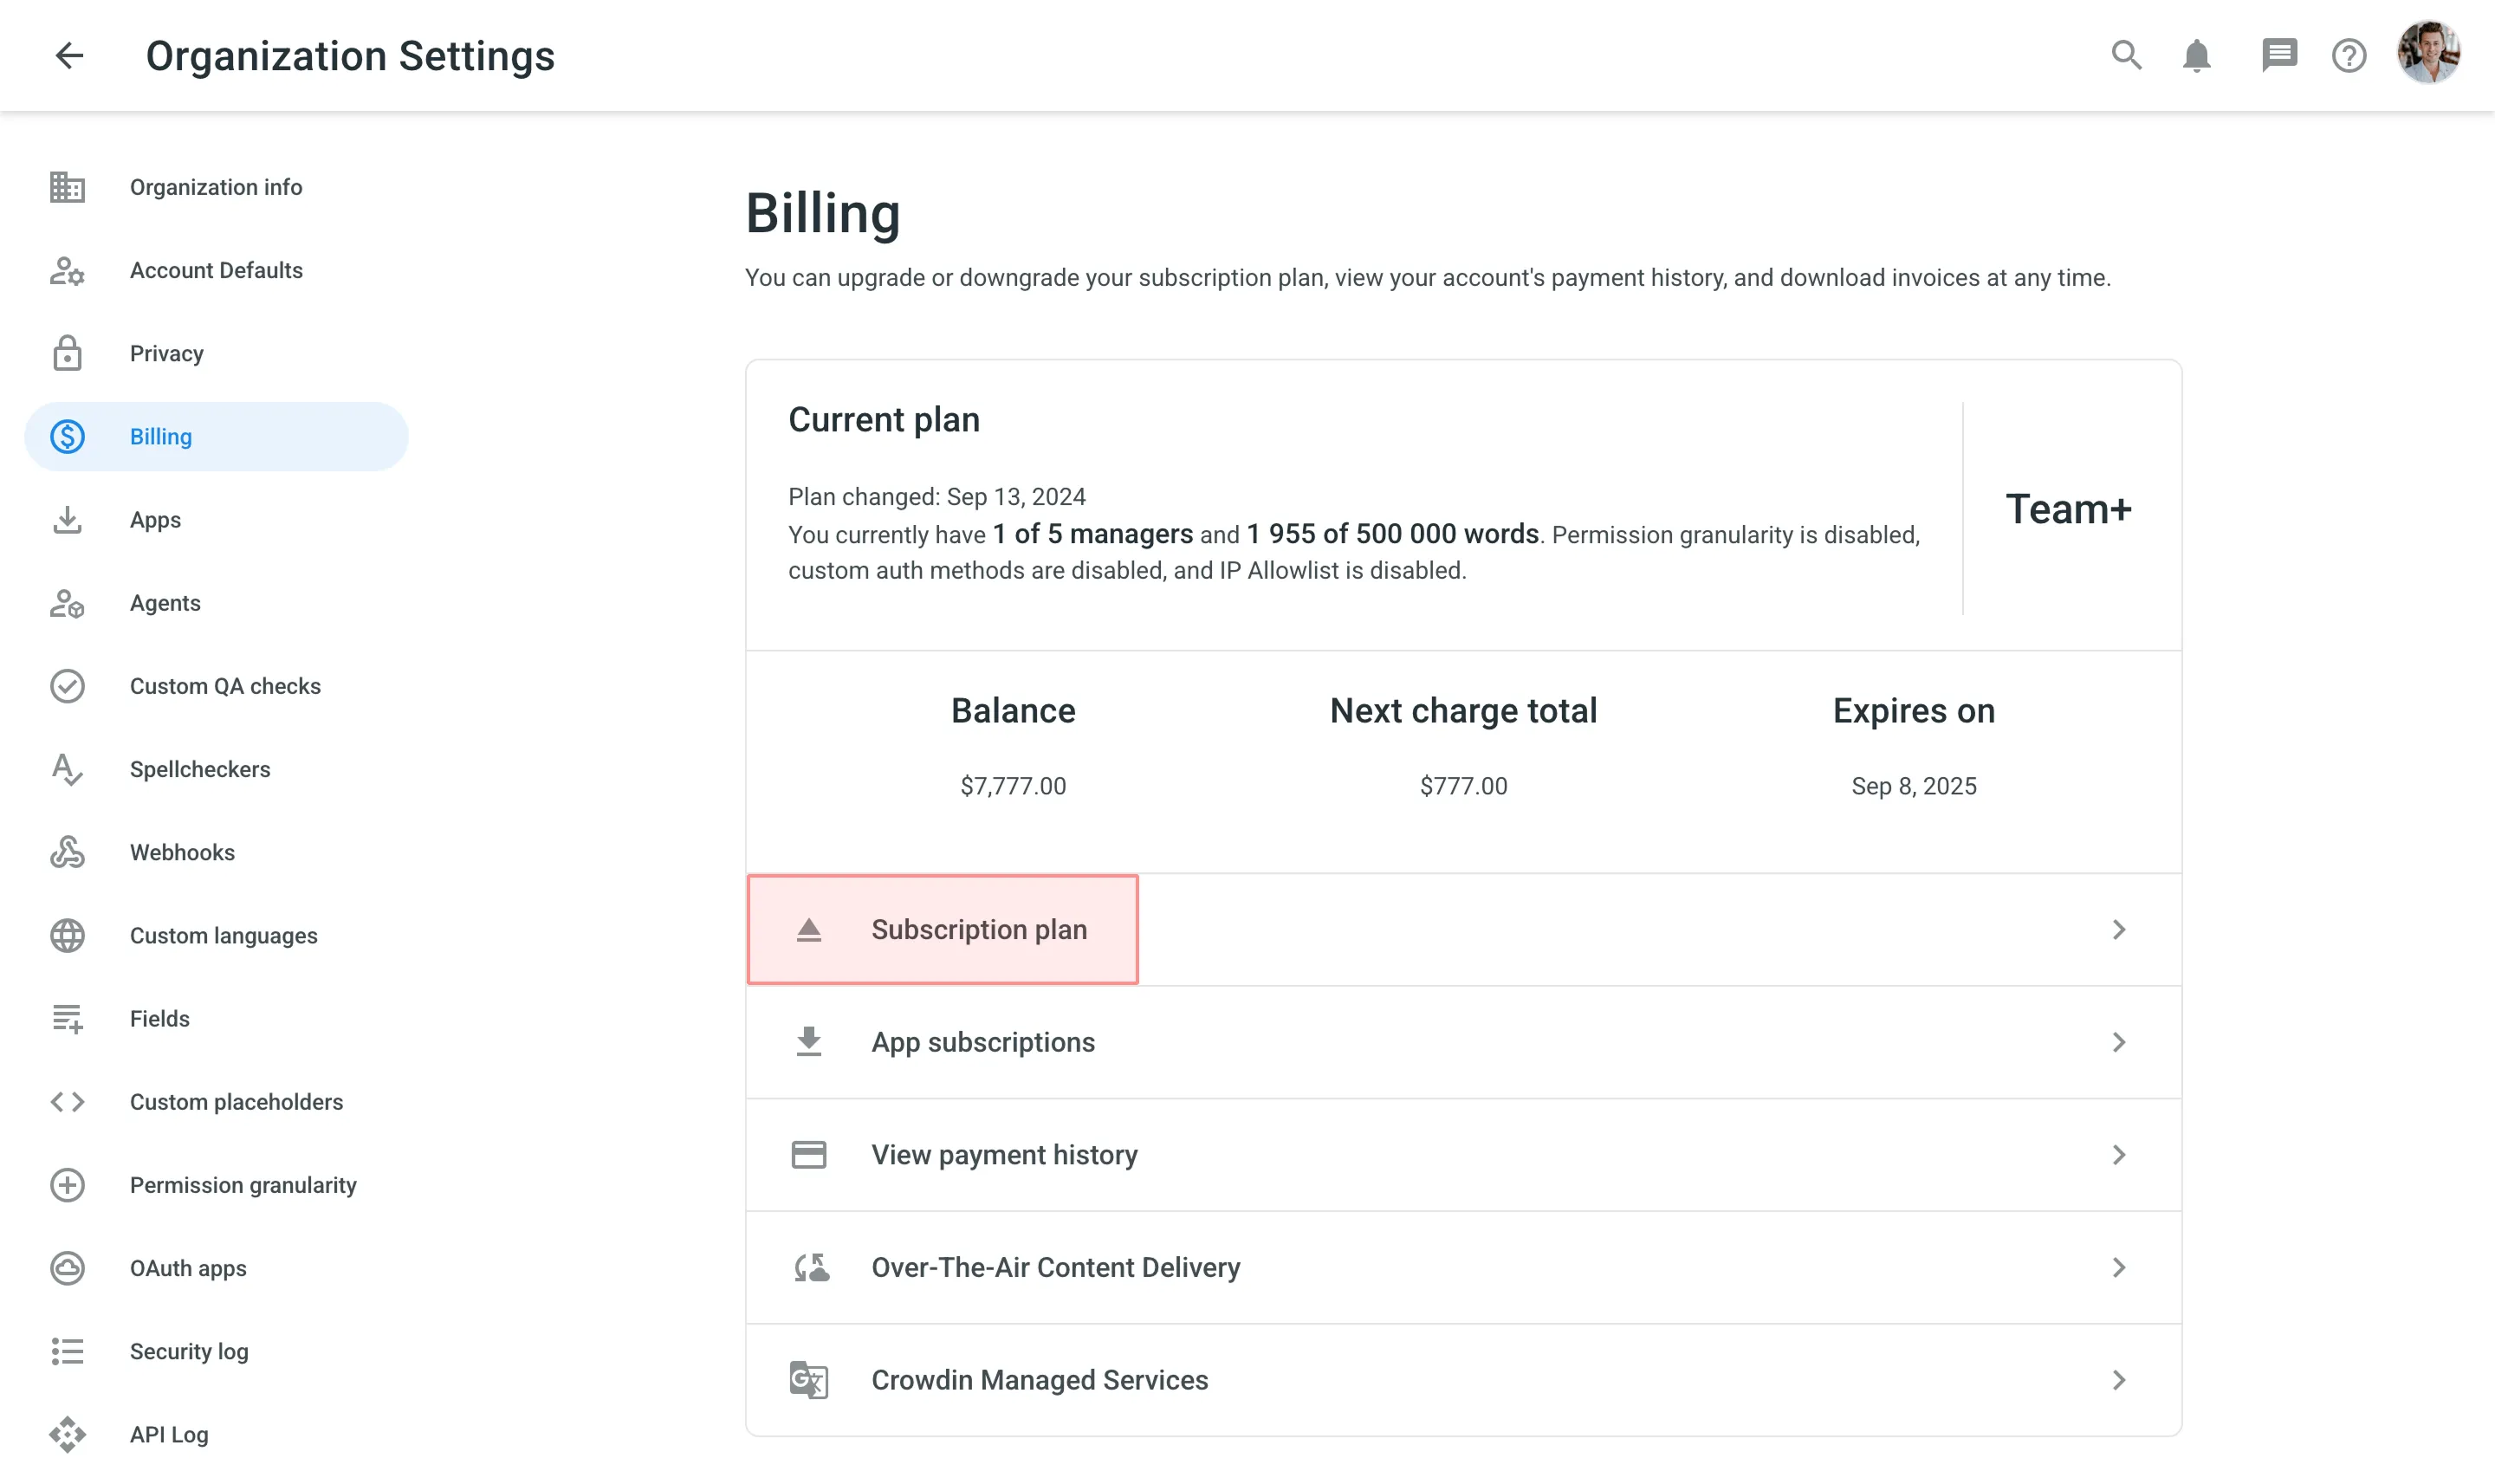This screenshot has height=1484, width=2495.
Task: Expand the View payment history chevron
Action: coord(2118,1155)
